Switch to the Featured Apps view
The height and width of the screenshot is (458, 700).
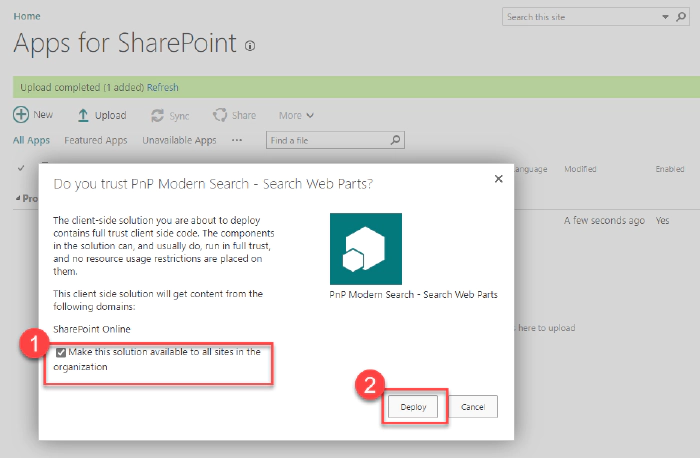(96, 140)
